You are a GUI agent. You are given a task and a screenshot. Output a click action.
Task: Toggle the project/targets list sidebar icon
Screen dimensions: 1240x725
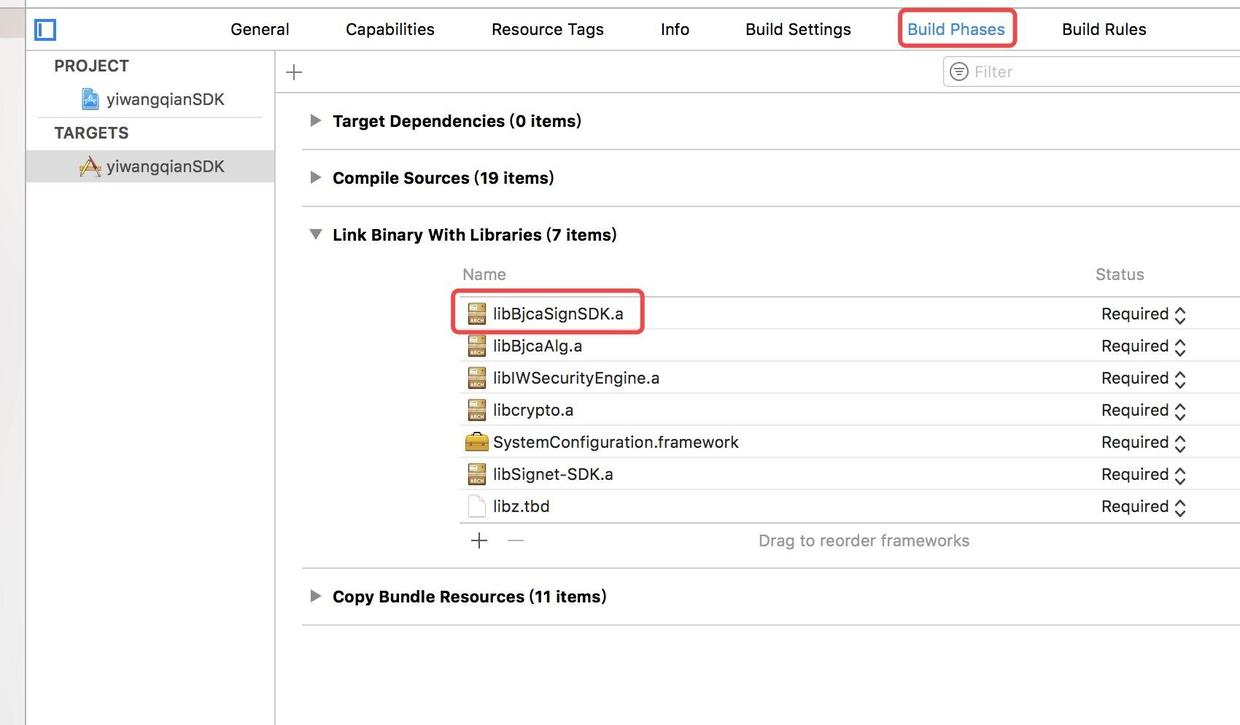click(x=45, y=30)
